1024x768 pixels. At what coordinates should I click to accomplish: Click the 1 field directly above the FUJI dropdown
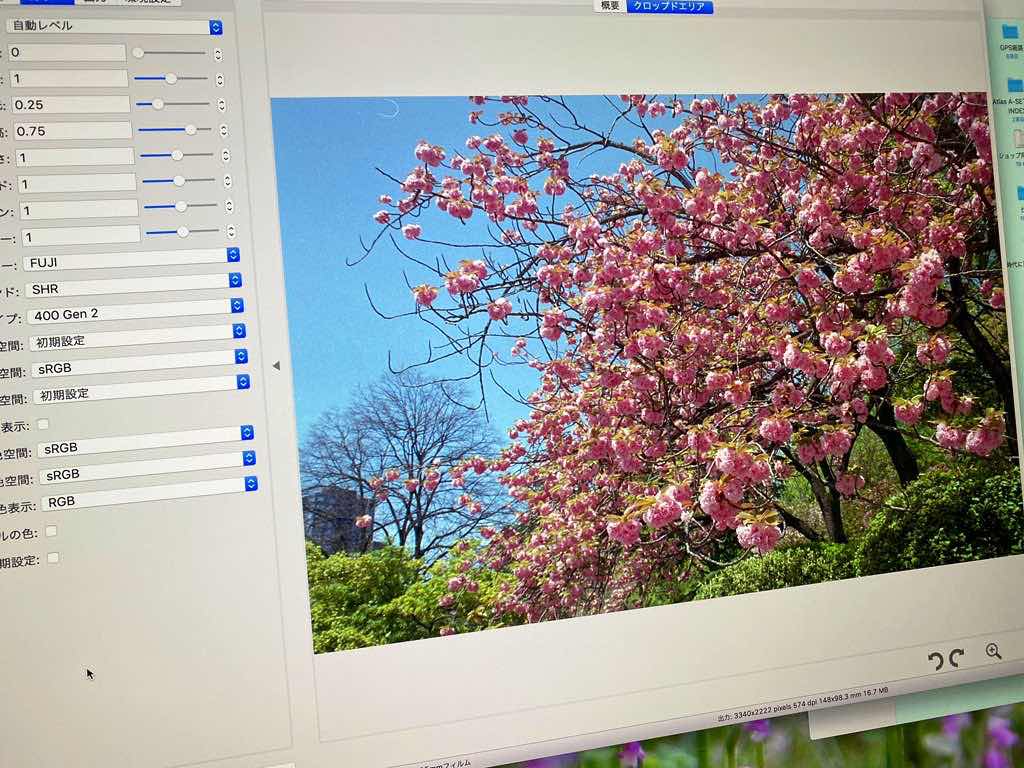pyautogui.click(x=81, y=236)
